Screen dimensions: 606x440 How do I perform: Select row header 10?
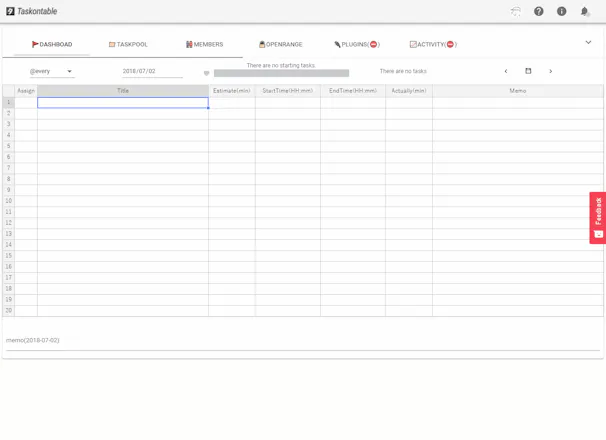(9, 201)
